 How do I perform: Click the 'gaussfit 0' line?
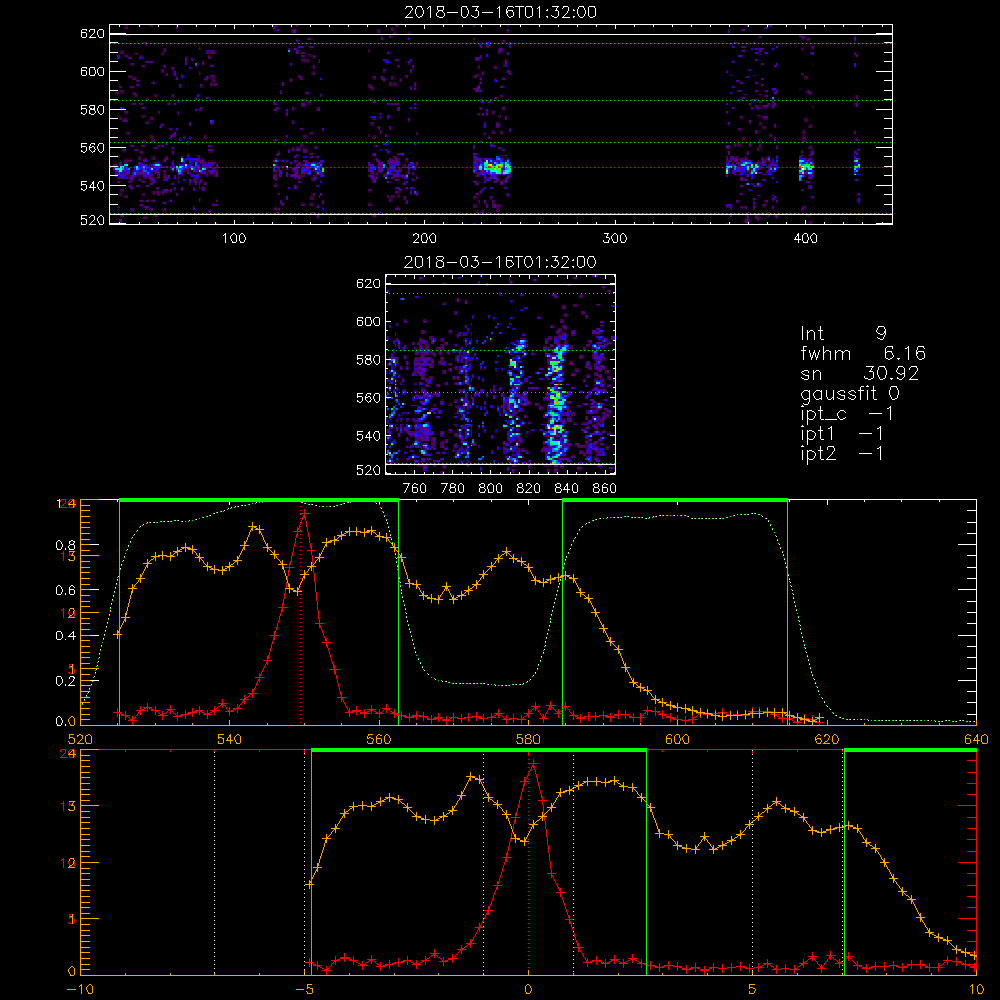click(x=849, y=393)
